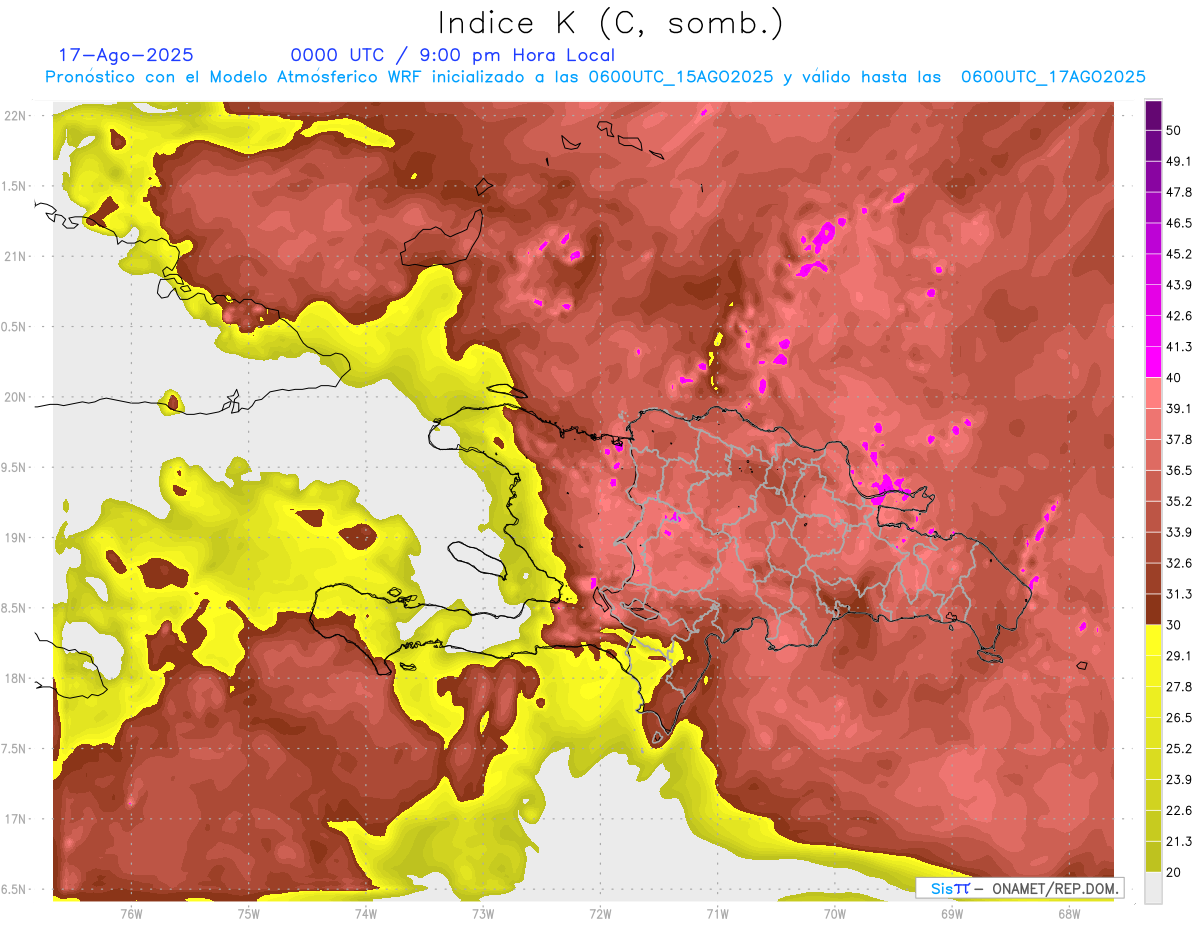Click the latitude label '9.5N'
The width and height of the screenshot is (1200, 927).
coord(13,467)
